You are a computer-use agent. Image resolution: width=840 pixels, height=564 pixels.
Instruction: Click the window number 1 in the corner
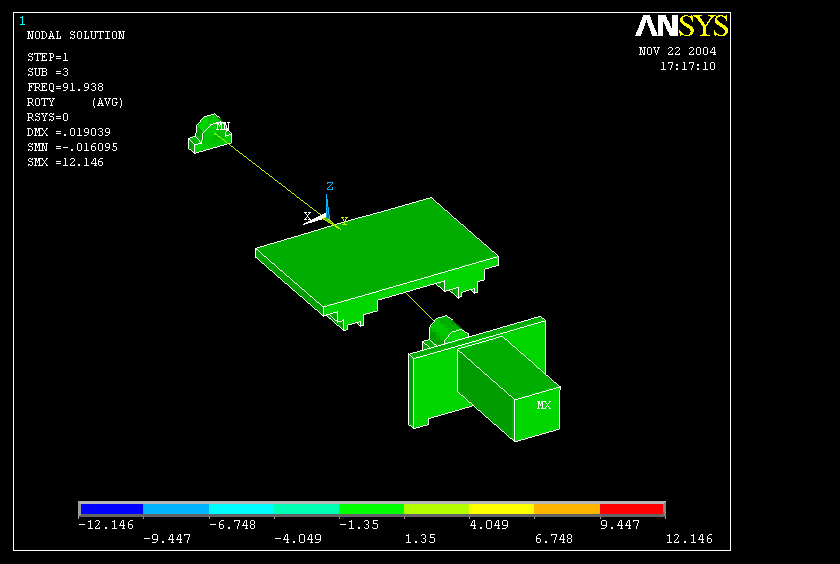click(22, 21)
